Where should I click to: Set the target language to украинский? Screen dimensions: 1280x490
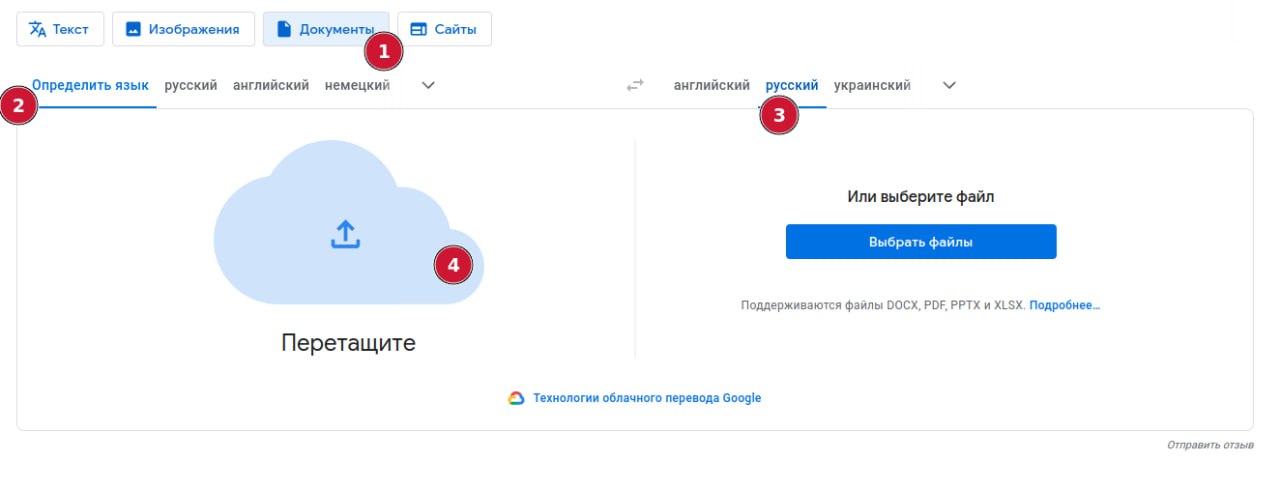coord(872,85)
